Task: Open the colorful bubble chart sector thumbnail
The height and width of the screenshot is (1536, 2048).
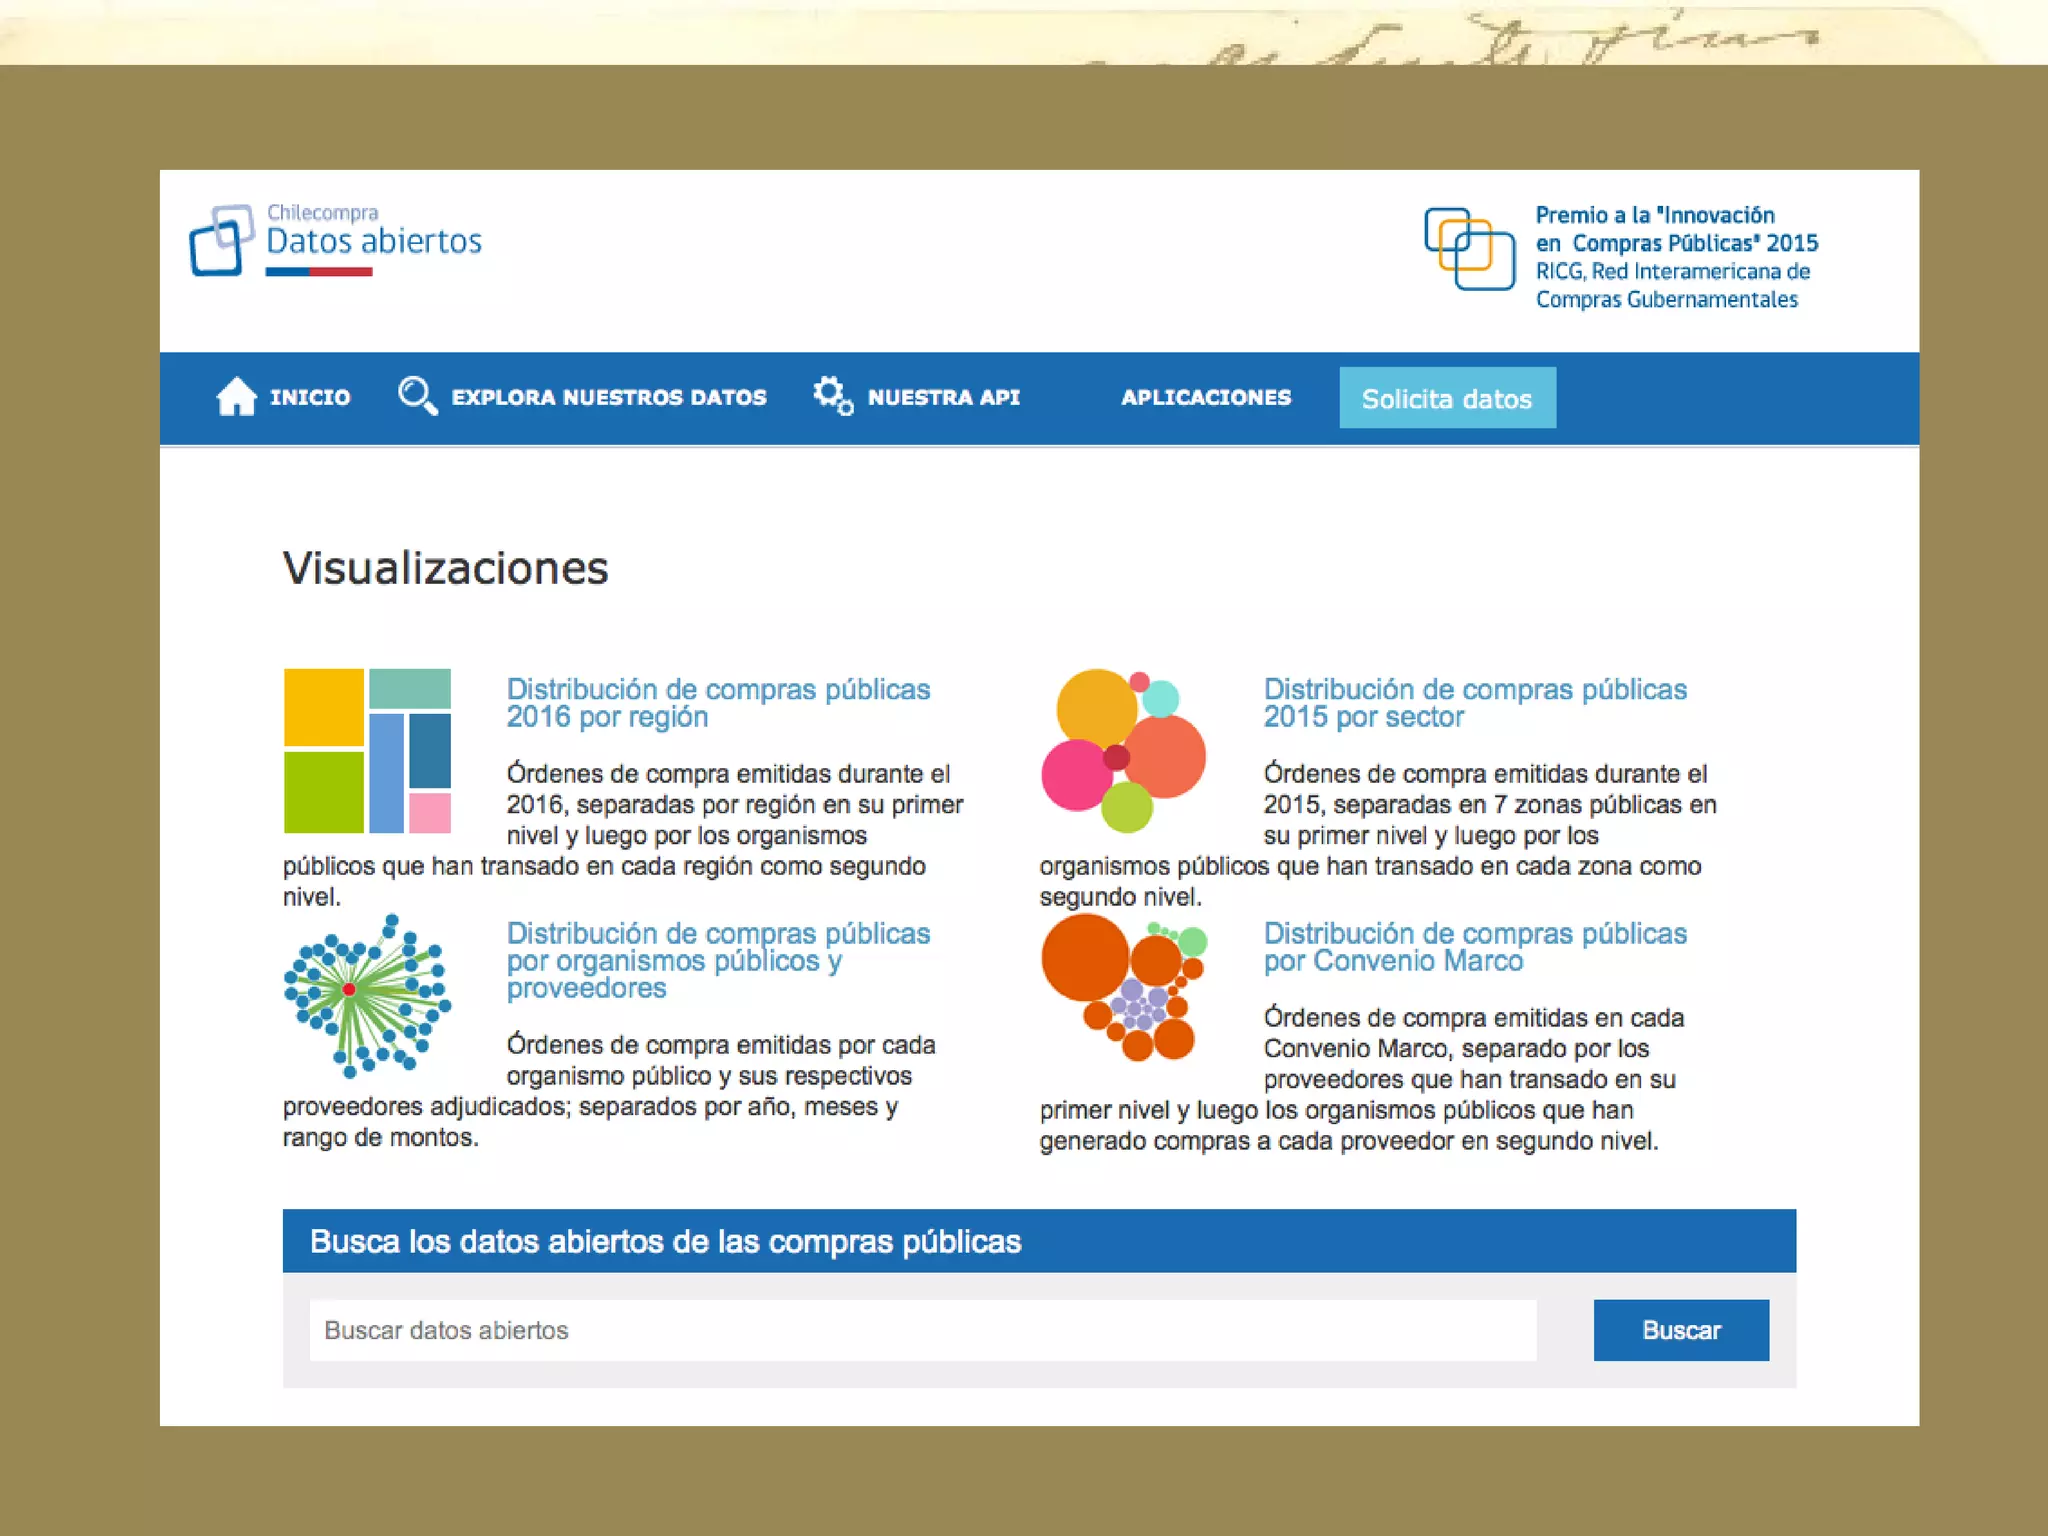Action: 1124,750
